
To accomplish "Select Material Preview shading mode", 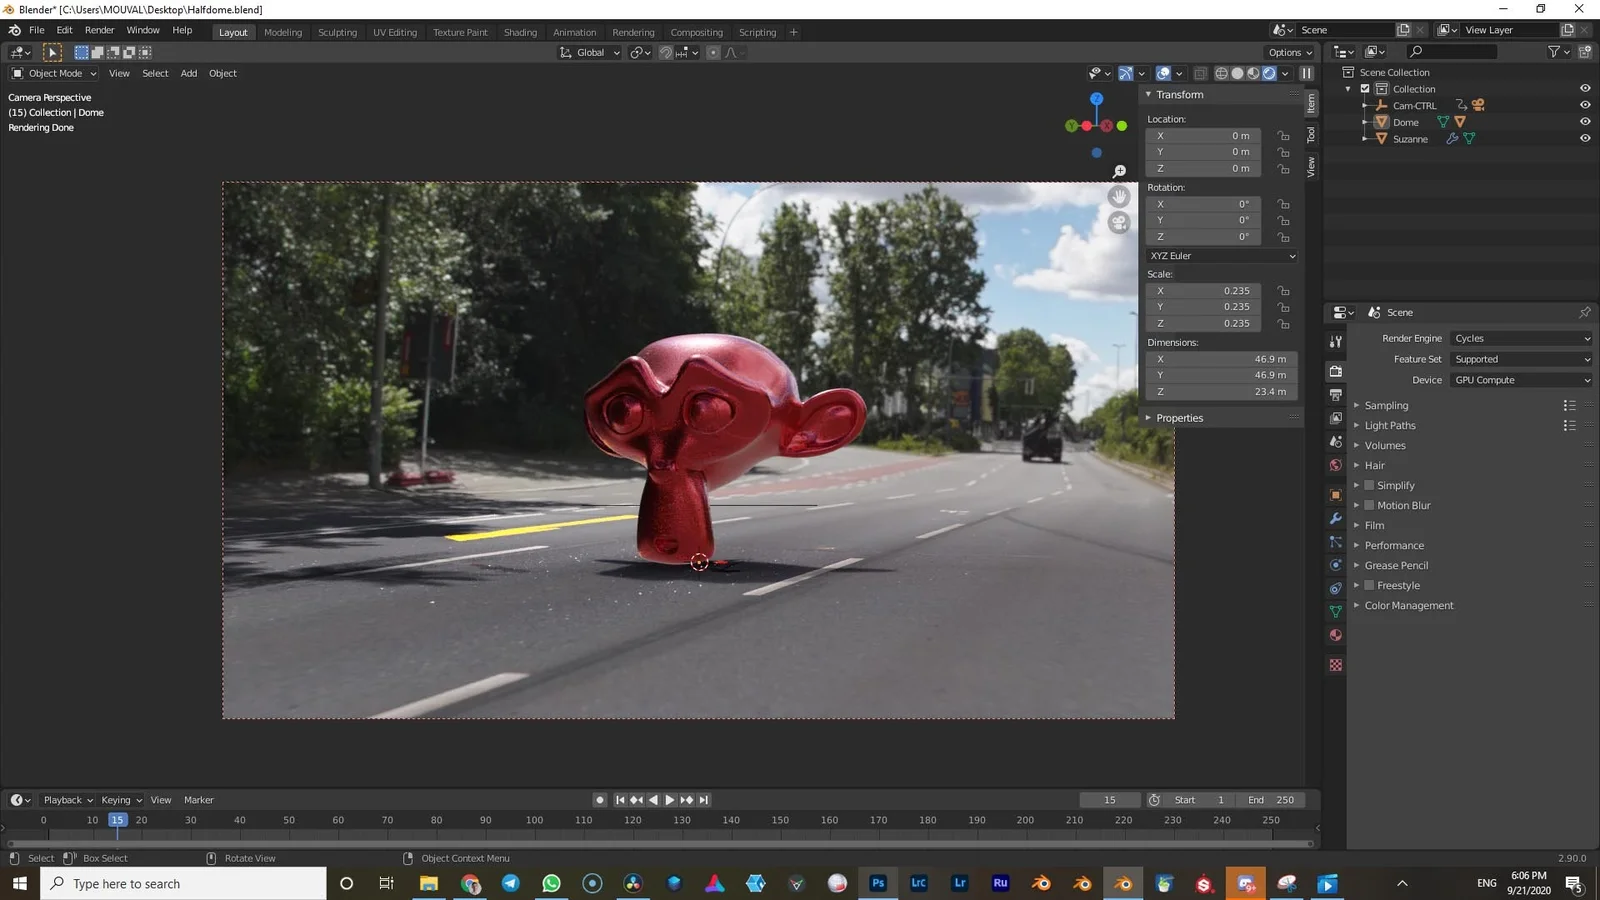I will [x=1253, y=73].
